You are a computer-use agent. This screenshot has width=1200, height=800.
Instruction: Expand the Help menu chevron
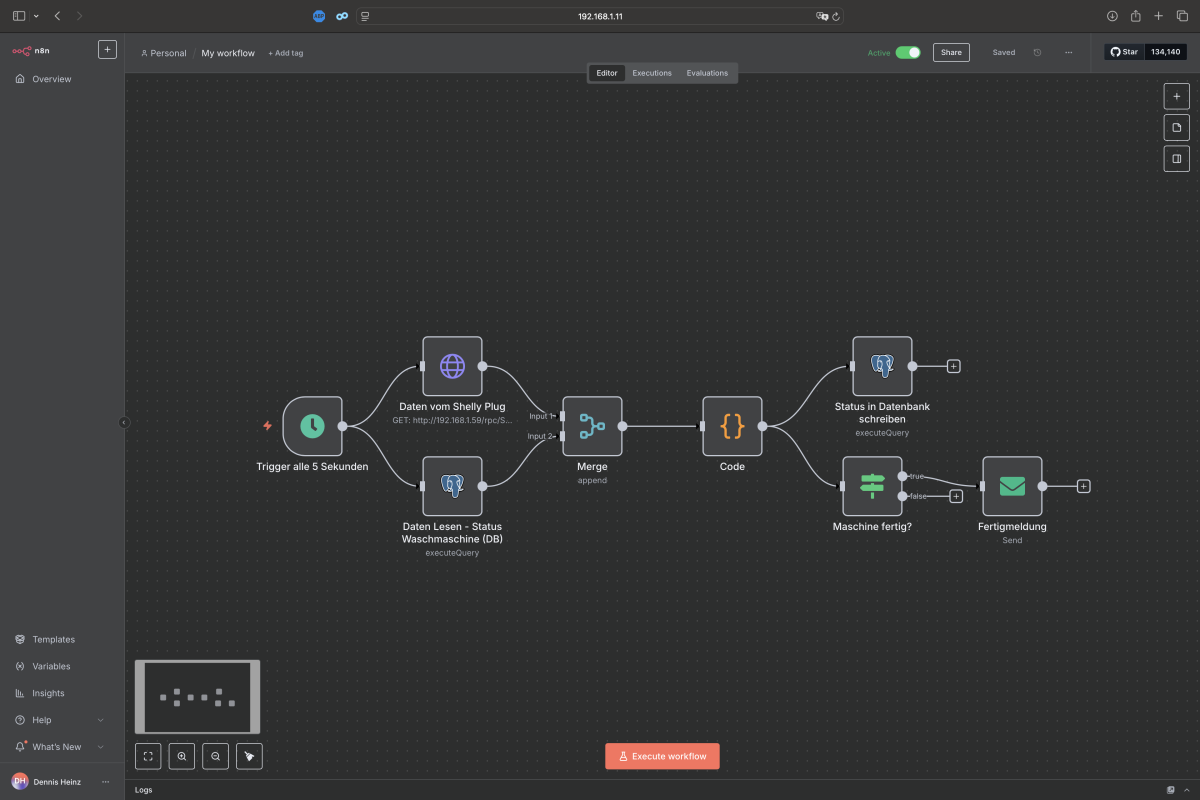(100, 720)
